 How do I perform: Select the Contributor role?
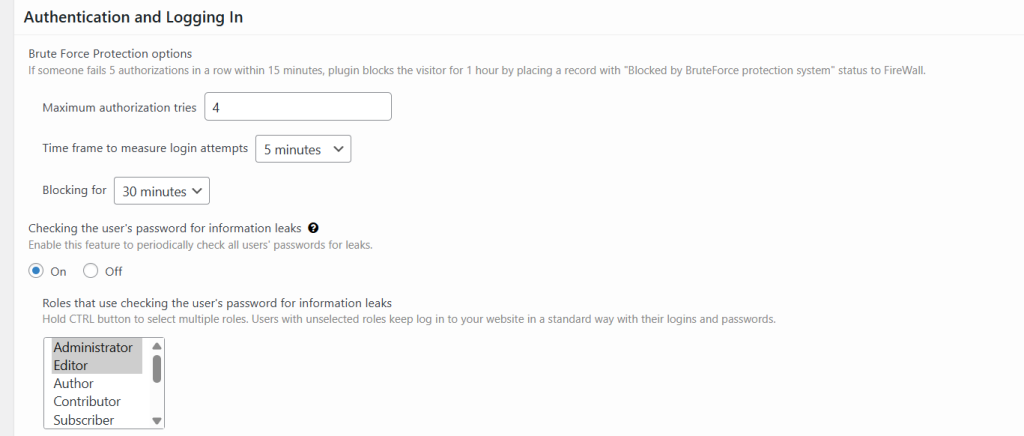coord(87,401)
